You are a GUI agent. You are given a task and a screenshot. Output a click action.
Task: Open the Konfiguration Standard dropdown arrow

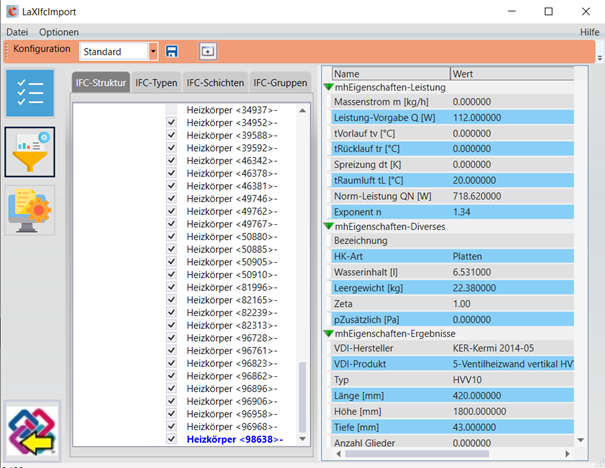click(x=153, y=51)
